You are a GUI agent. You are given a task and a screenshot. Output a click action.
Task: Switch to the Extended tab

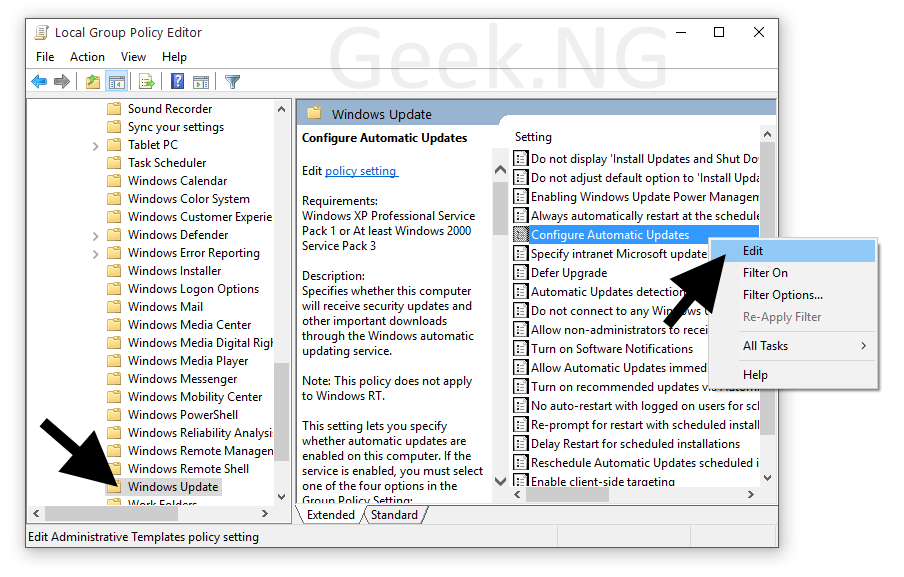[x=331, y=515]
